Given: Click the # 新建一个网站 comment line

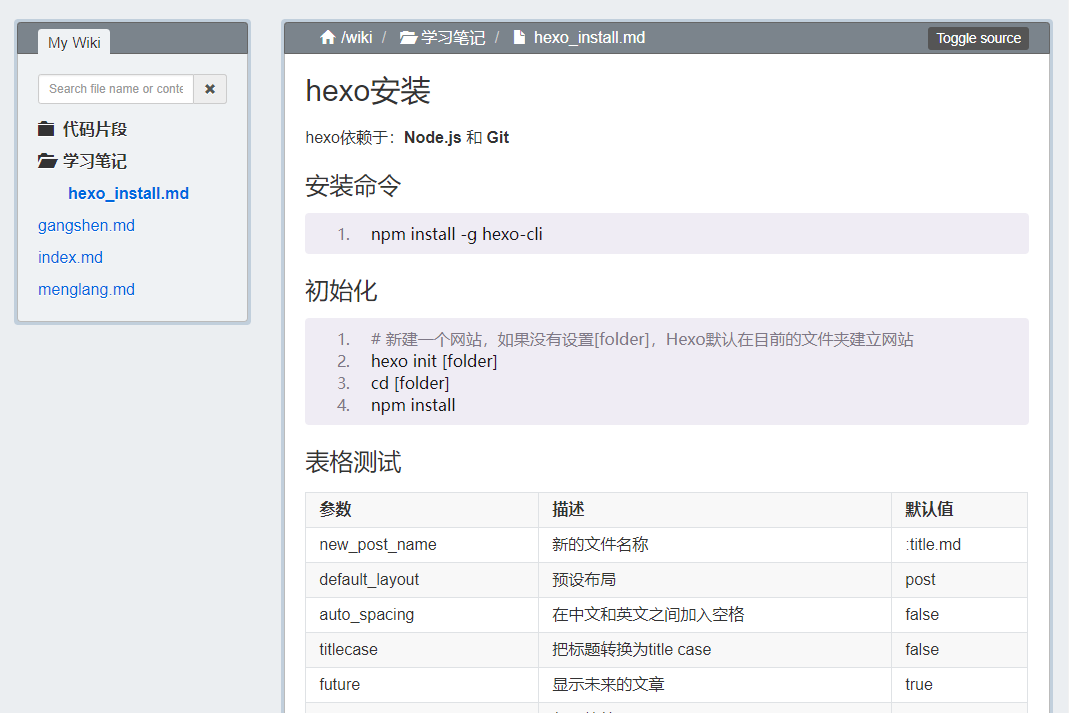Looking at the screenshot, I should pos(642,339).
